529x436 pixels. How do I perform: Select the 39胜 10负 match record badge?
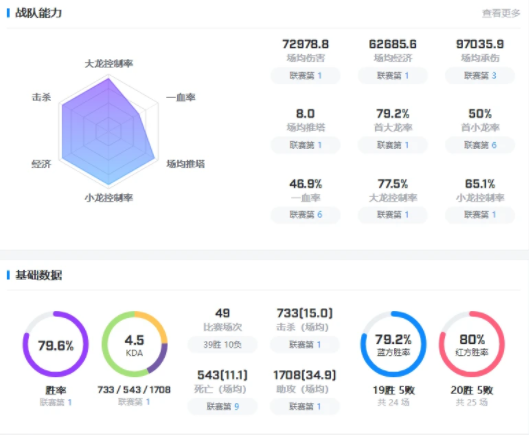(x=222, y=345)
